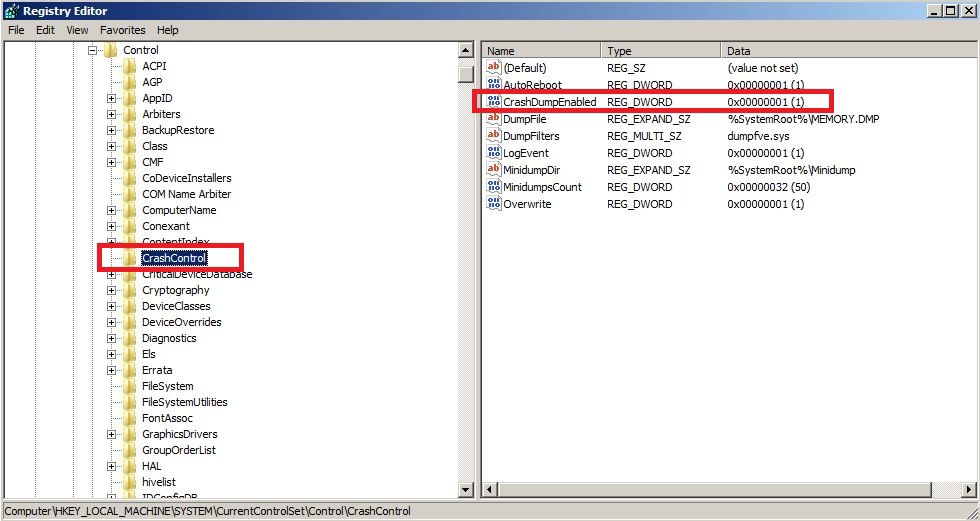Click the ACPI folder icon
The height and width of the screenshot is (521, 980).
point(129,66)
